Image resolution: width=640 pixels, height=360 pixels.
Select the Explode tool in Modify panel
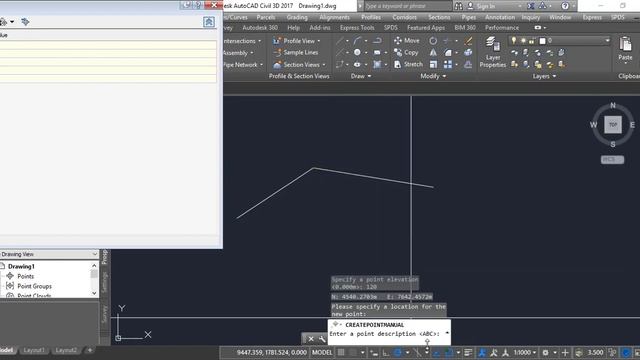coord(468,52)
